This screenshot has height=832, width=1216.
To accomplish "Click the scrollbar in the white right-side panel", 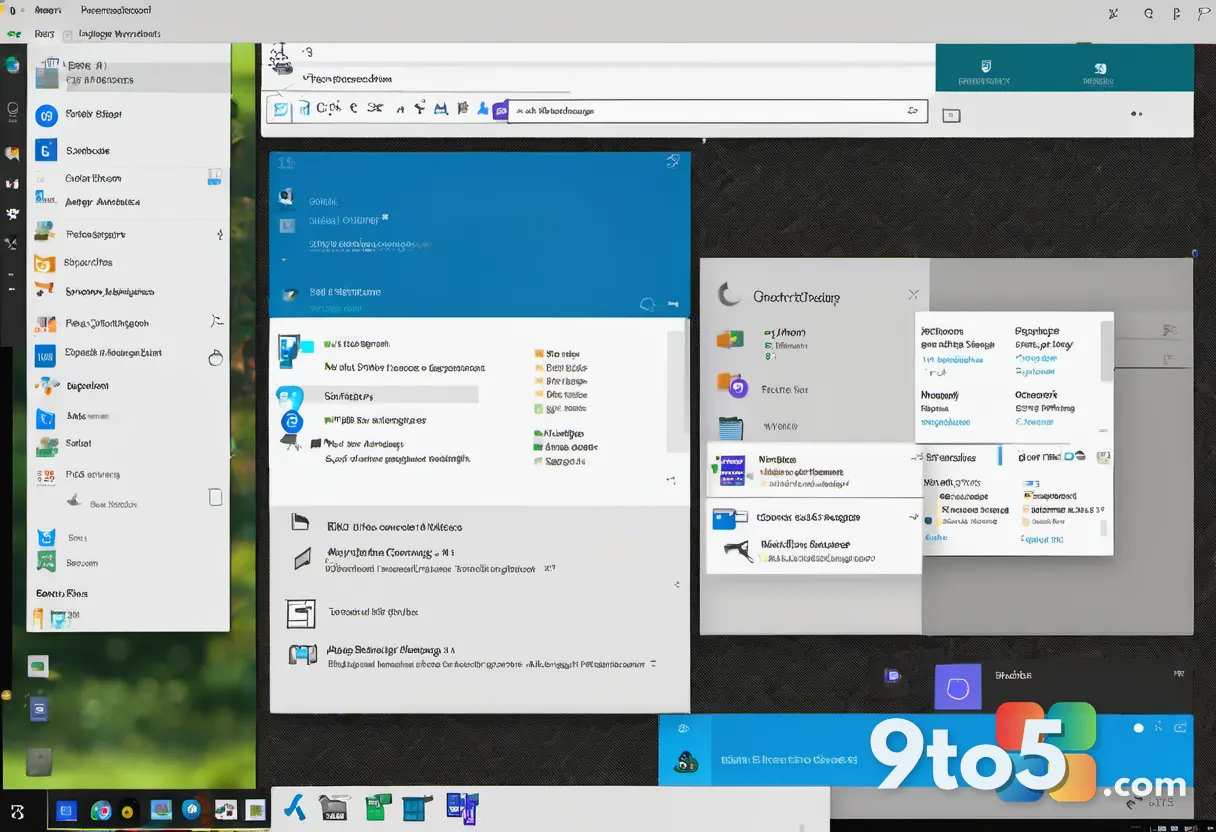I will click(x=1107, y=350).
